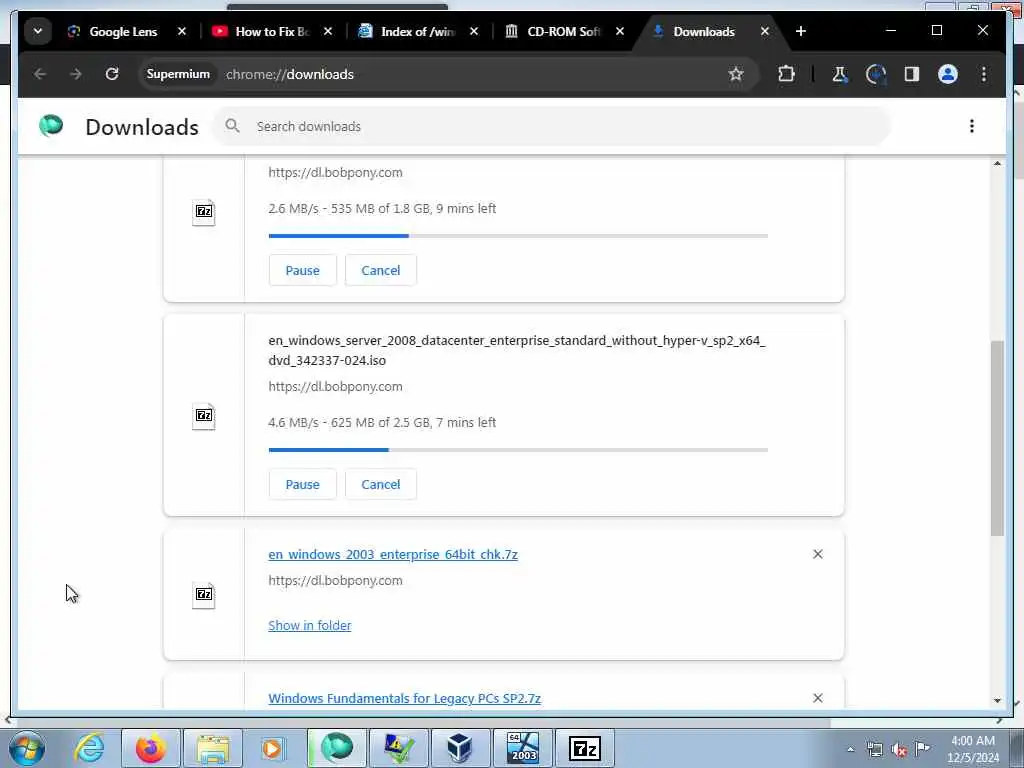Open en_windows_2003_enterprise_64bit_chk.7z link
This screenshot has width=1024, height=768.
[392, 554]
